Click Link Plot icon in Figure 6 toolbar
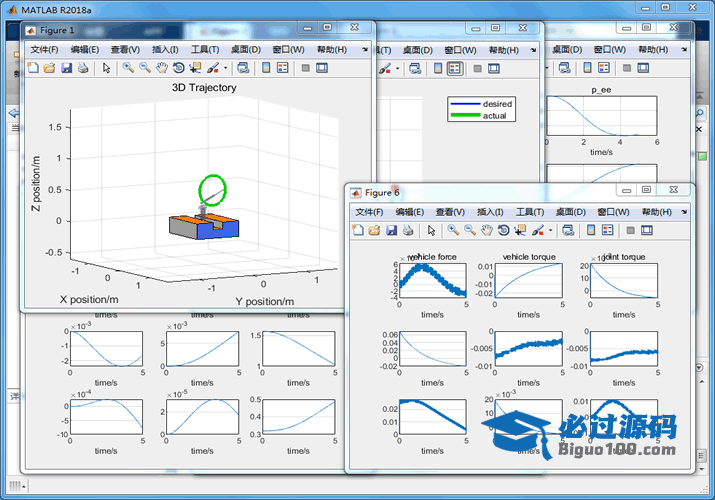Viewport: 715px width, 500px height. [x=568, y=230]
